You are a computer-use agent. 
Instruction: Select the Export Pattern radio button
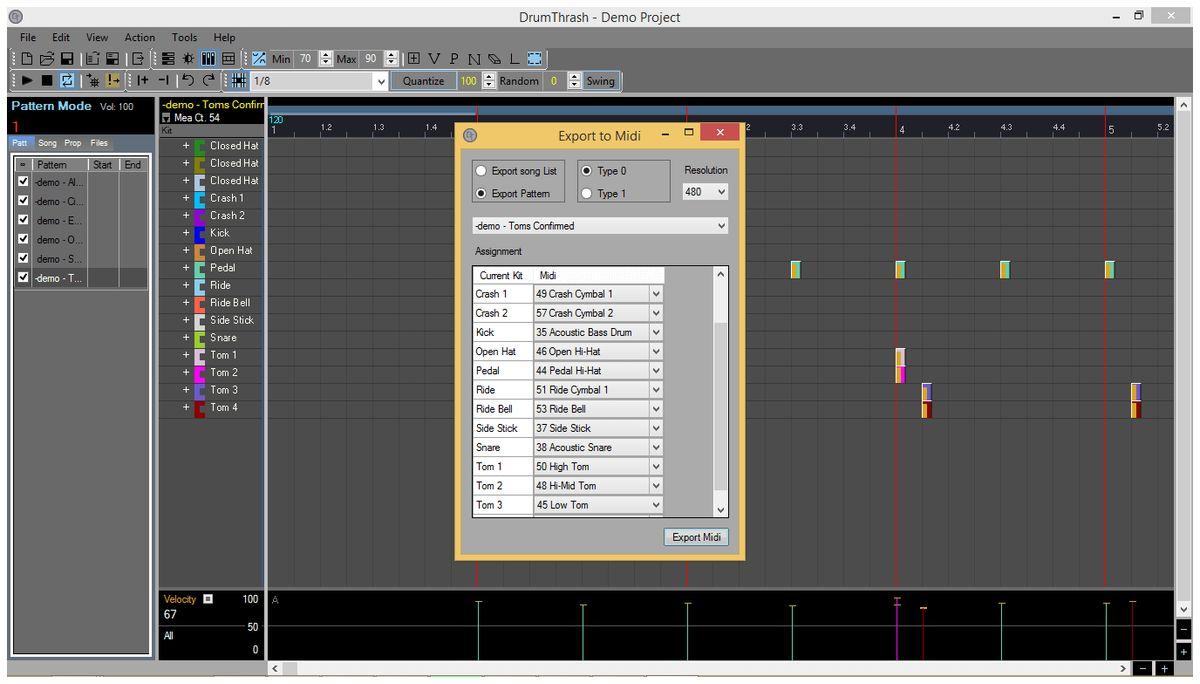[x=481, y=194]
